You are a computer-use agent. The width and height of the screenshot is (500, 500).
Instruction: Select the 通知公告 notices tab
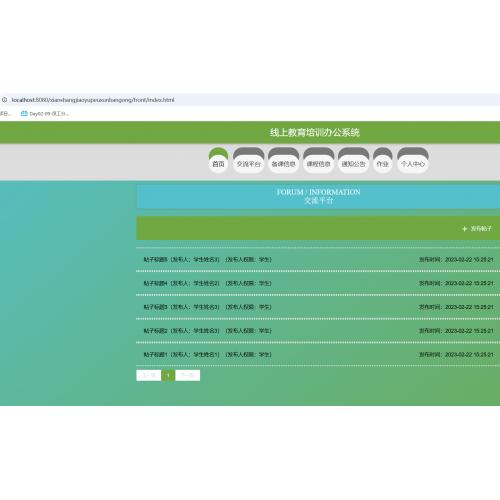354,161
